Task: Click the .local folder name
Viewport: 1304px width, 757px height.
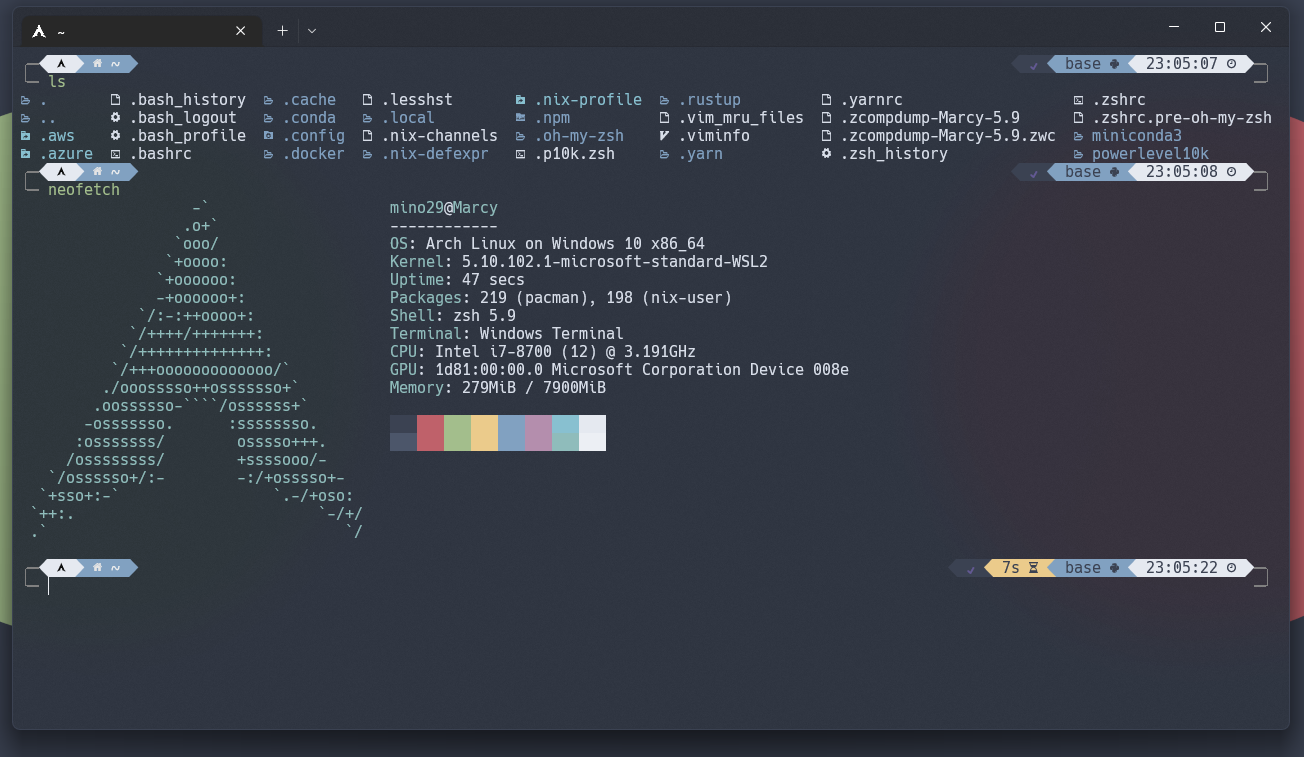Action: (x=408, y=118)
